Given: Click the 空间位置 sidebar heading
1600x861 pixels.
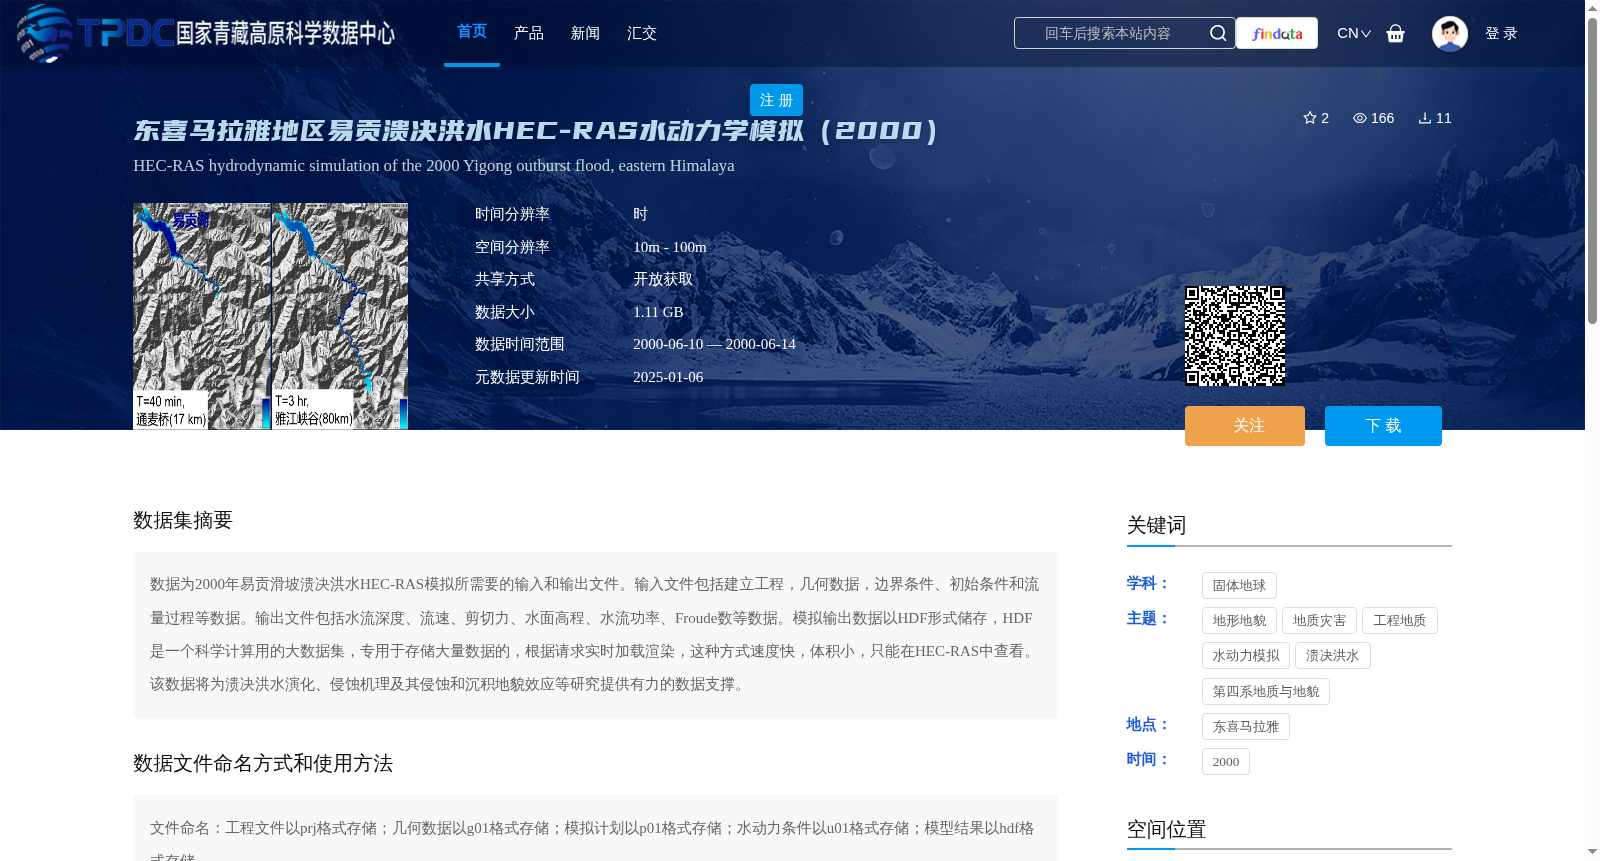Looking at the screenshot, I should pos(1166,829).
